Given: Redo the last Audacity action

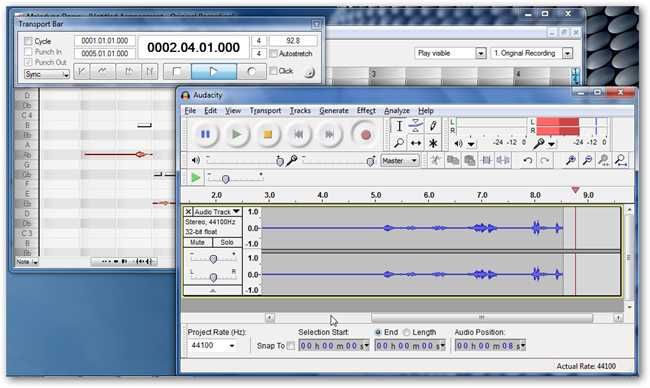Looking at the screenshot, I should (545, 160).
